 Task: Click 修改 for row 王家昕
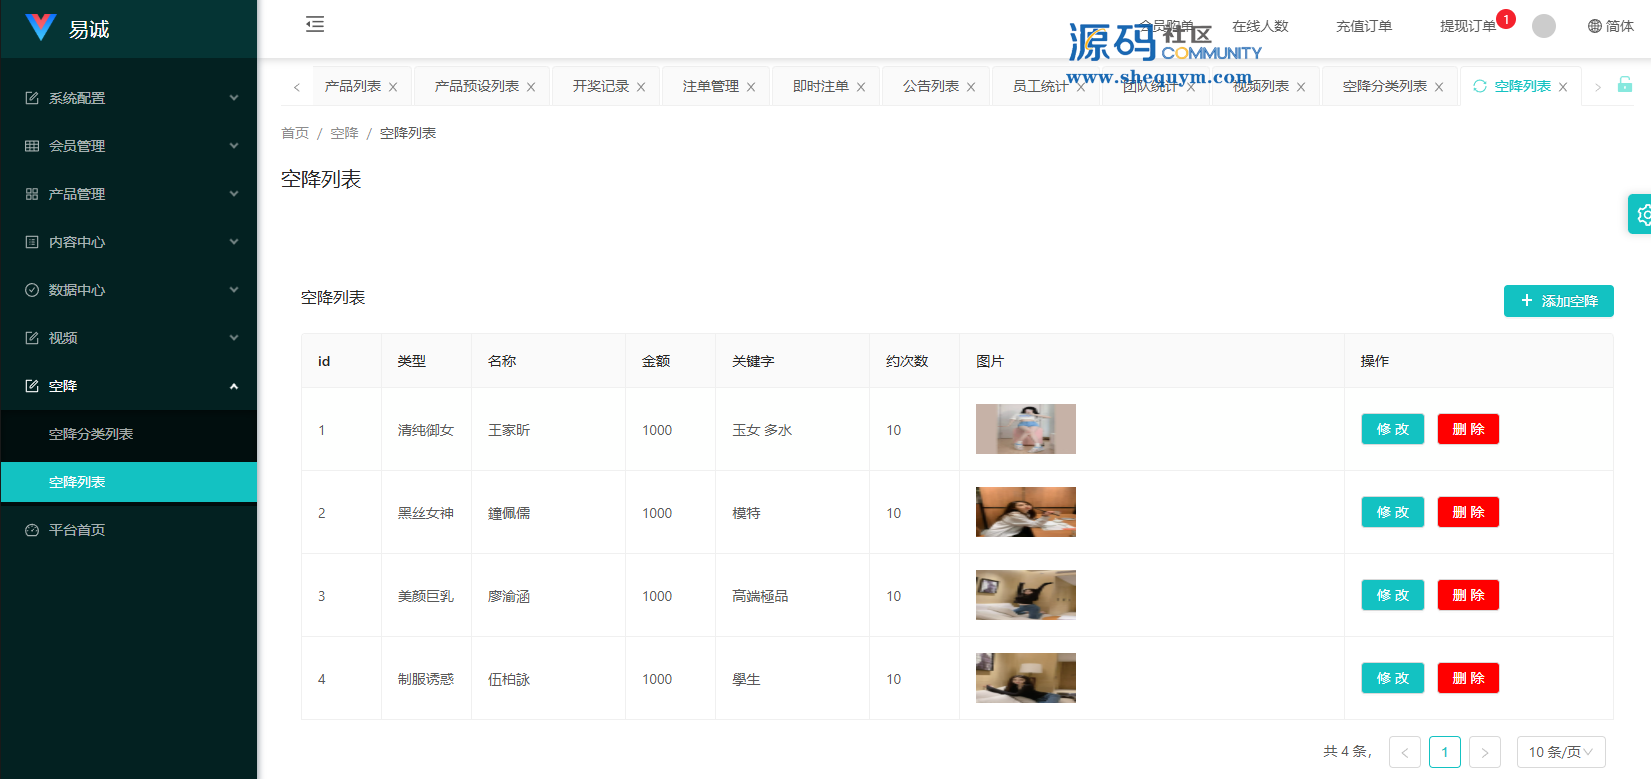[1392, 429]
